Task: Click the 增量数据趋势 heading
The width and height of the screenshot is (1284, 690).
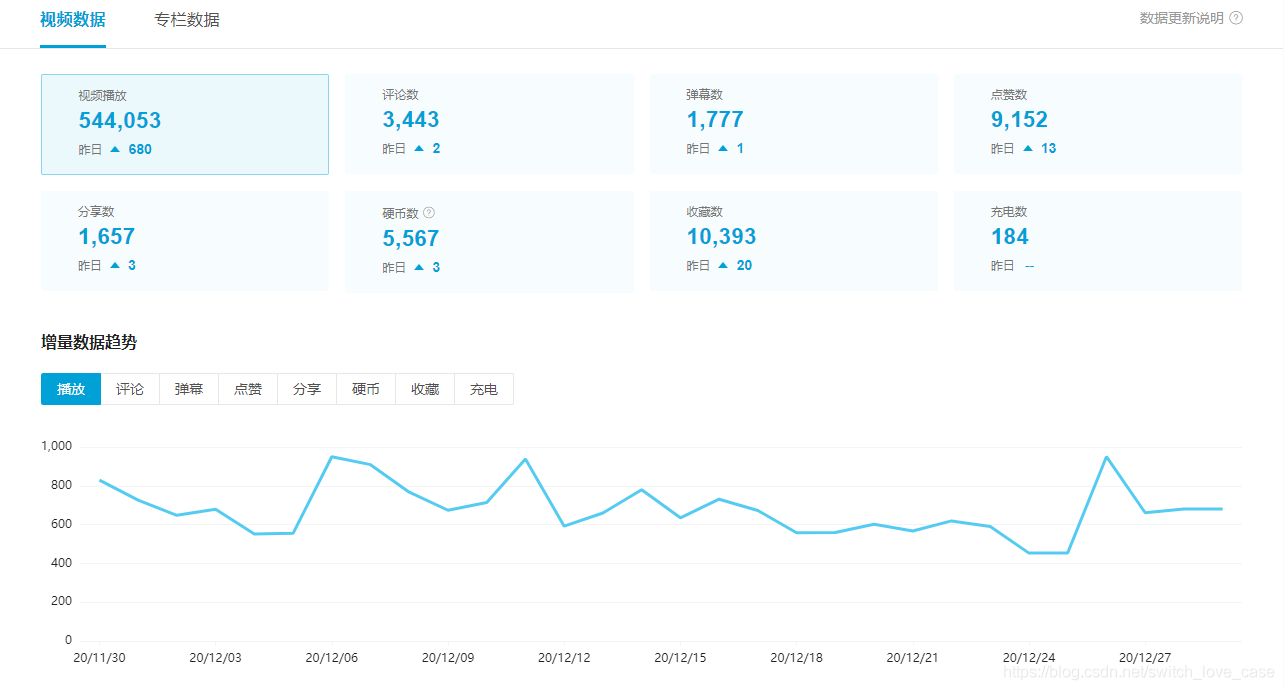Action: [x=89, y=342]
